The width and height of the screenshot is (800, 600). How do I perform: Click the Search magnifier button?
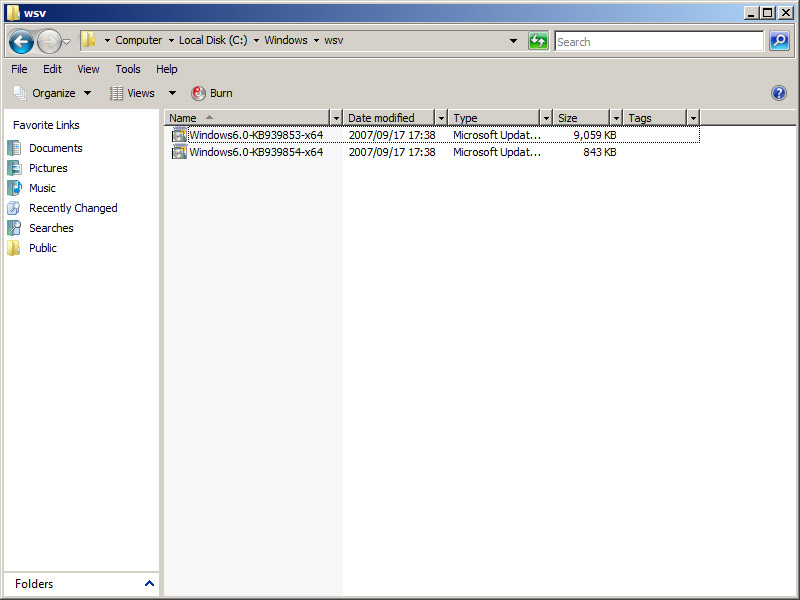point(779,41)
